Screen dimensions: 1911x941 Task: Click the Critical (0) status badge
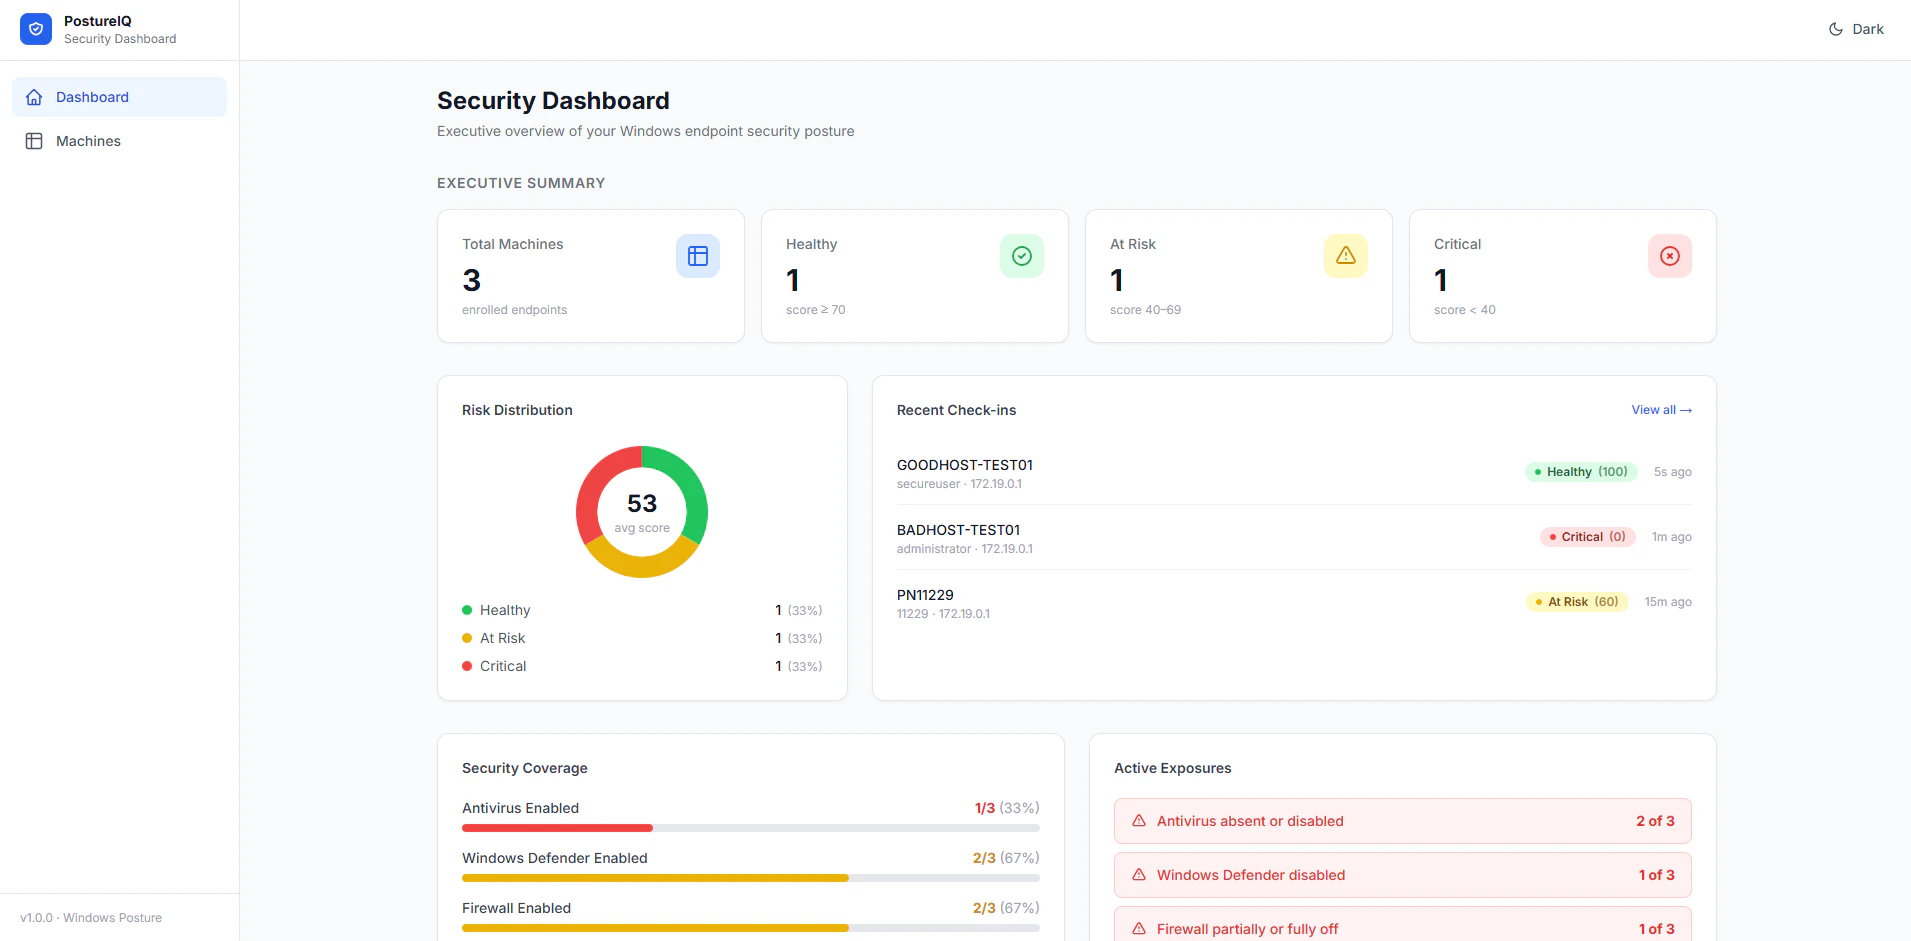pyautogui.click(x=1588, y=537)
